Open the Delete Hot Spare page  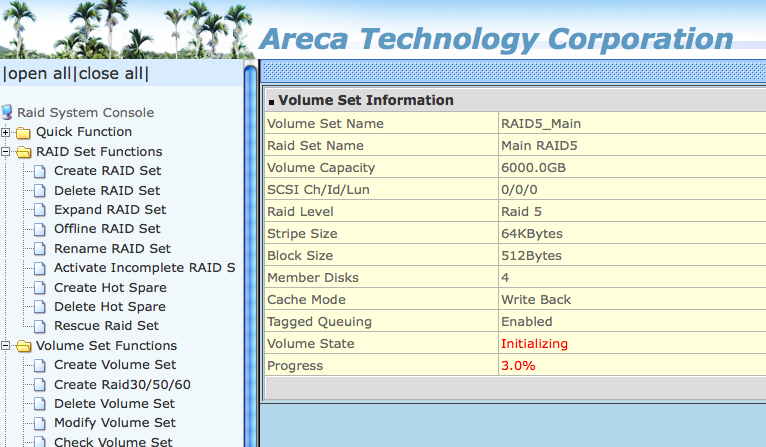click(x=110, y=307)
